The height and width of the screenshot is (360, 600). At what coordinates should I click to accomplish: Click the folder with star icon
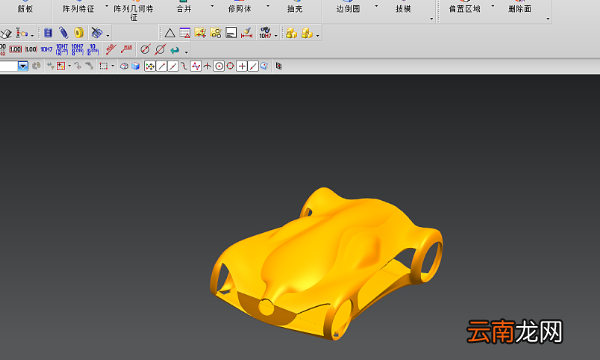pos(200,33)
